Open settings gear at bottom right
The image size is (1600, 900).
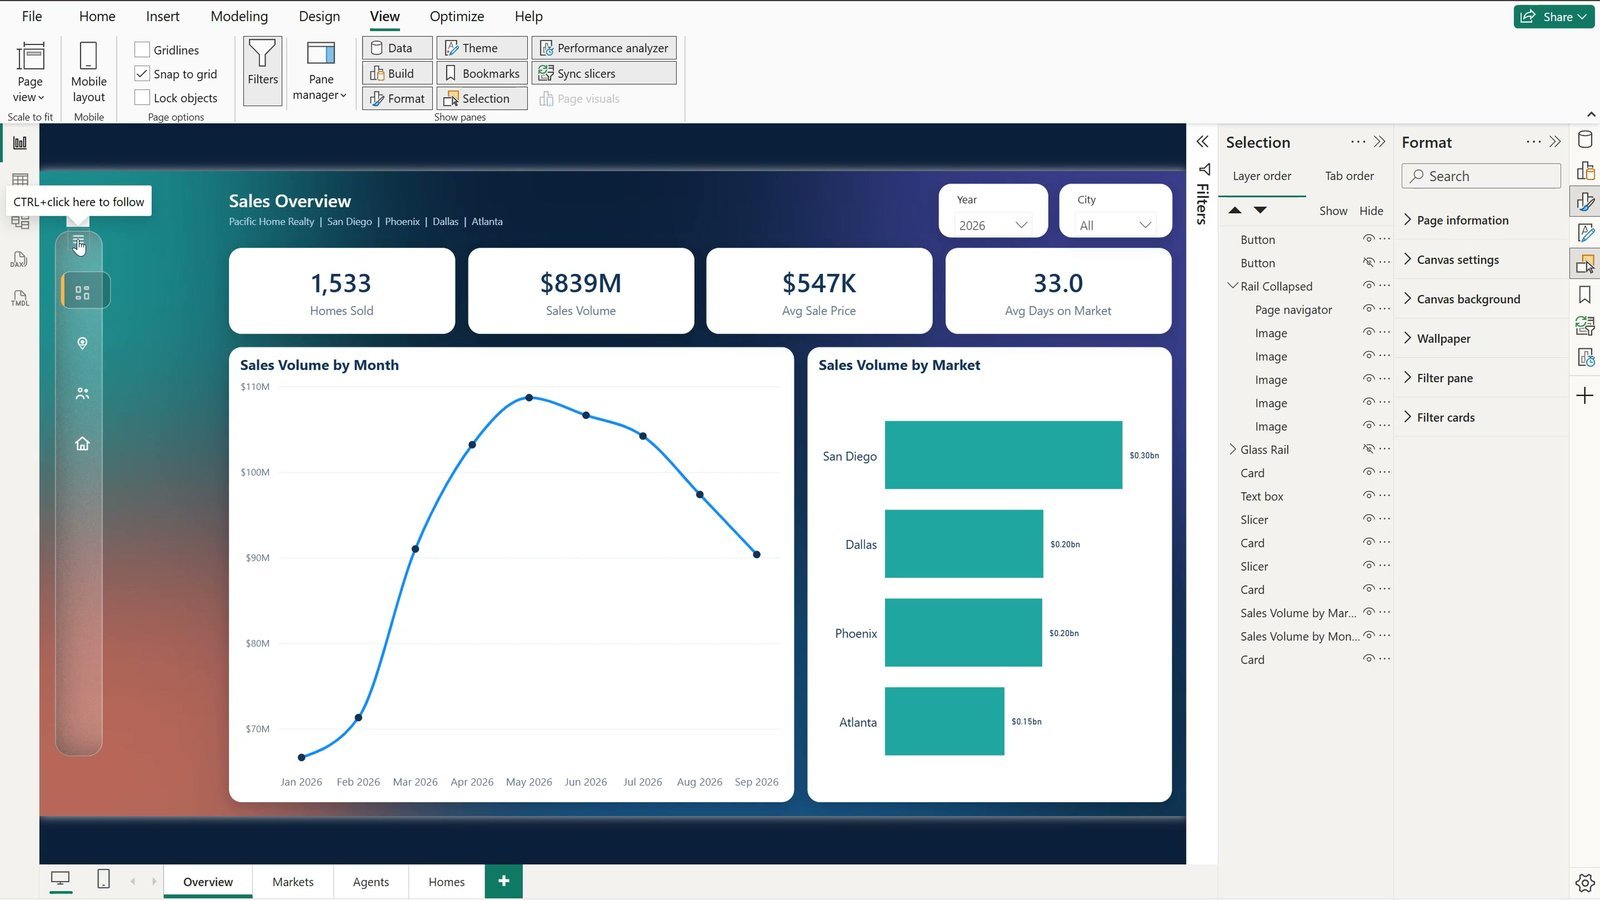[x=1585, y=882]
